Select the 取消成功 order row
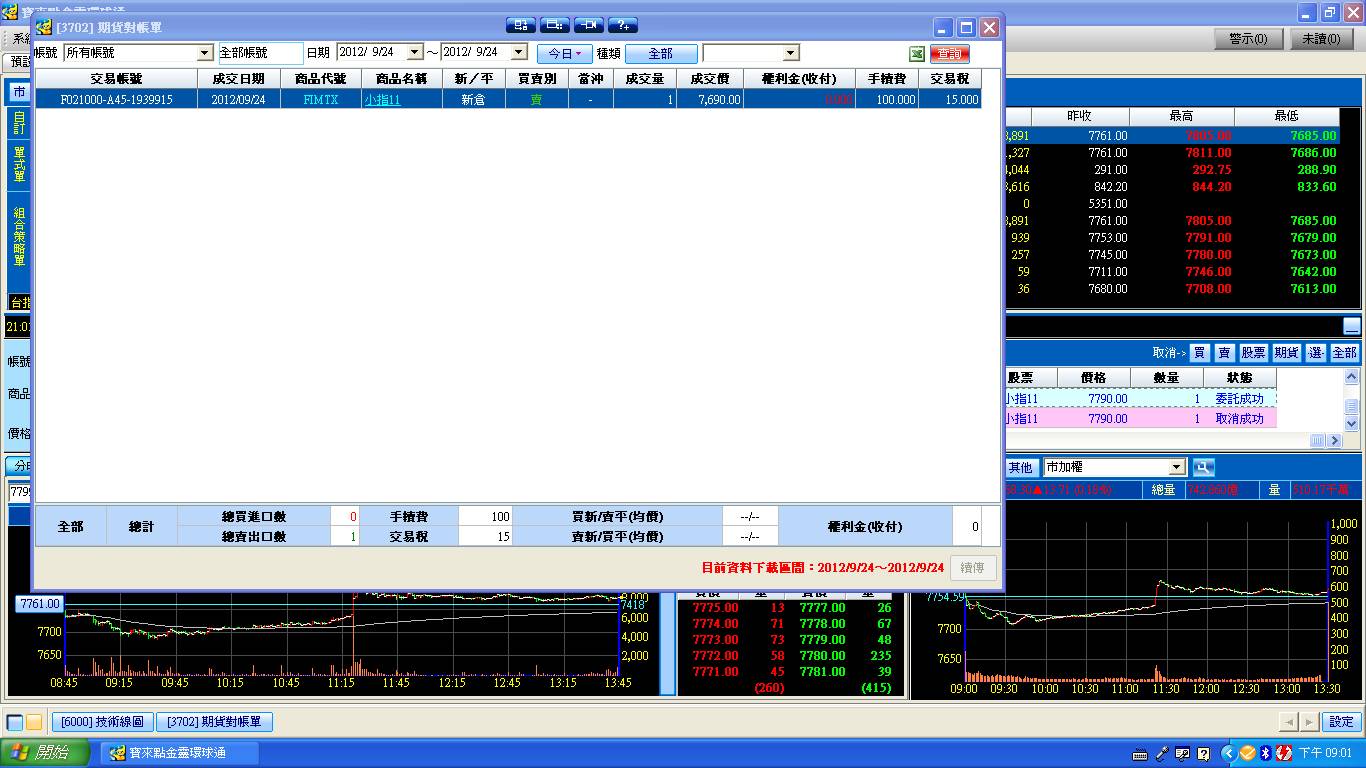Screen dimensions: 1366x768 [1141, 419]
